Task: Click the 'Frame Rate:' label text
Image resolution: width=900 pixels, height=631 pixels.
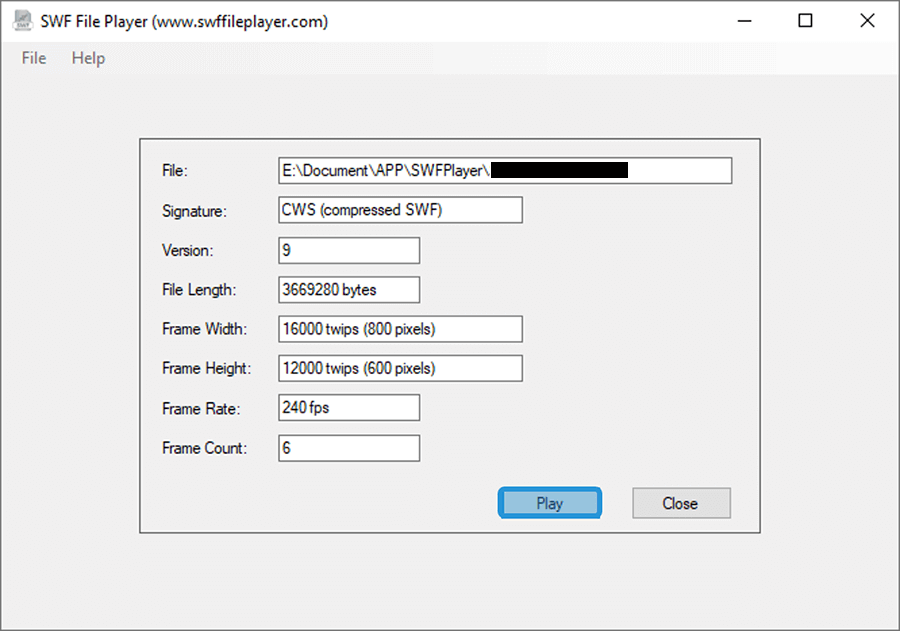Action: coord(201,409)
